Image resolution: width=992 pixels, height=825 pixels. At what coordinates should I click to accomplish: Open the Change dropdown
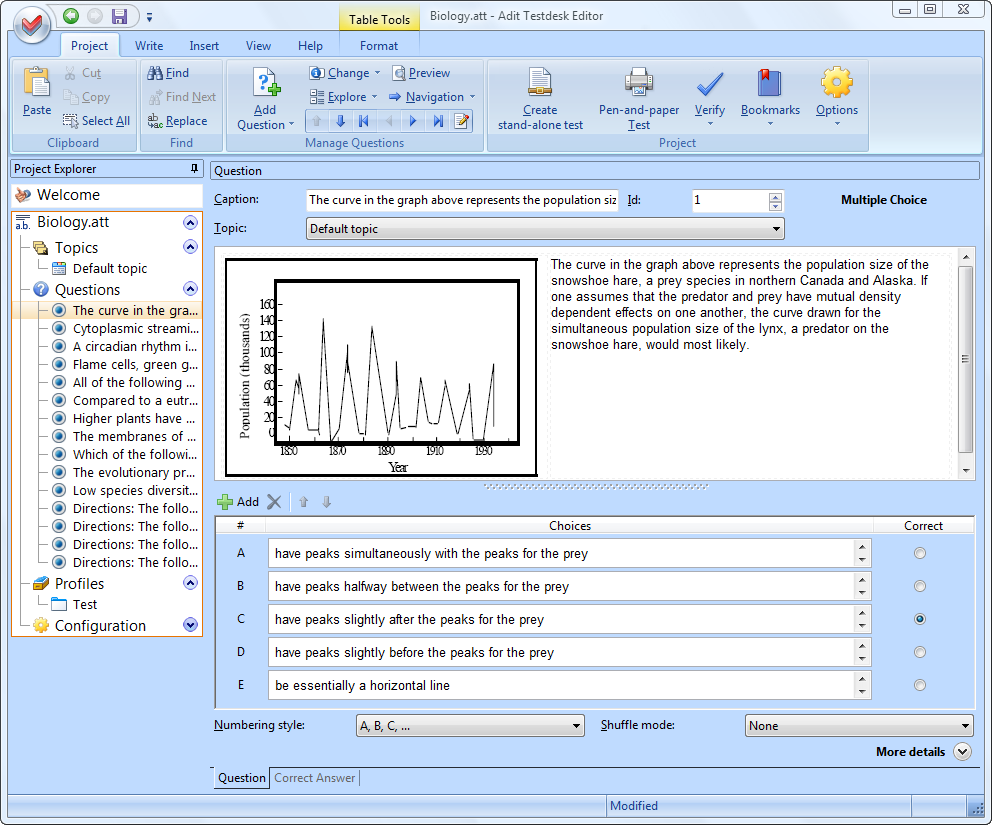click(x=345, y=73)
